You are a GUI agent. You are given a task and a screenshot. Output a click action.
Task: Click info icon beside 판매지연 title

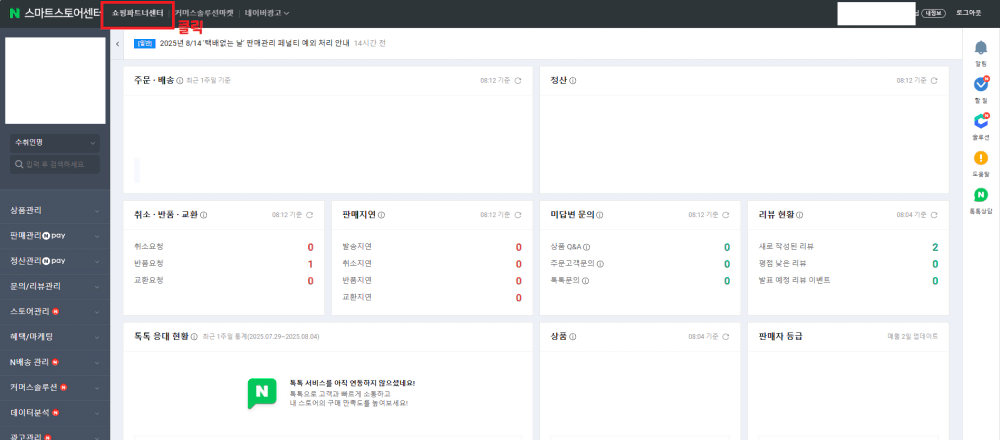381,216
